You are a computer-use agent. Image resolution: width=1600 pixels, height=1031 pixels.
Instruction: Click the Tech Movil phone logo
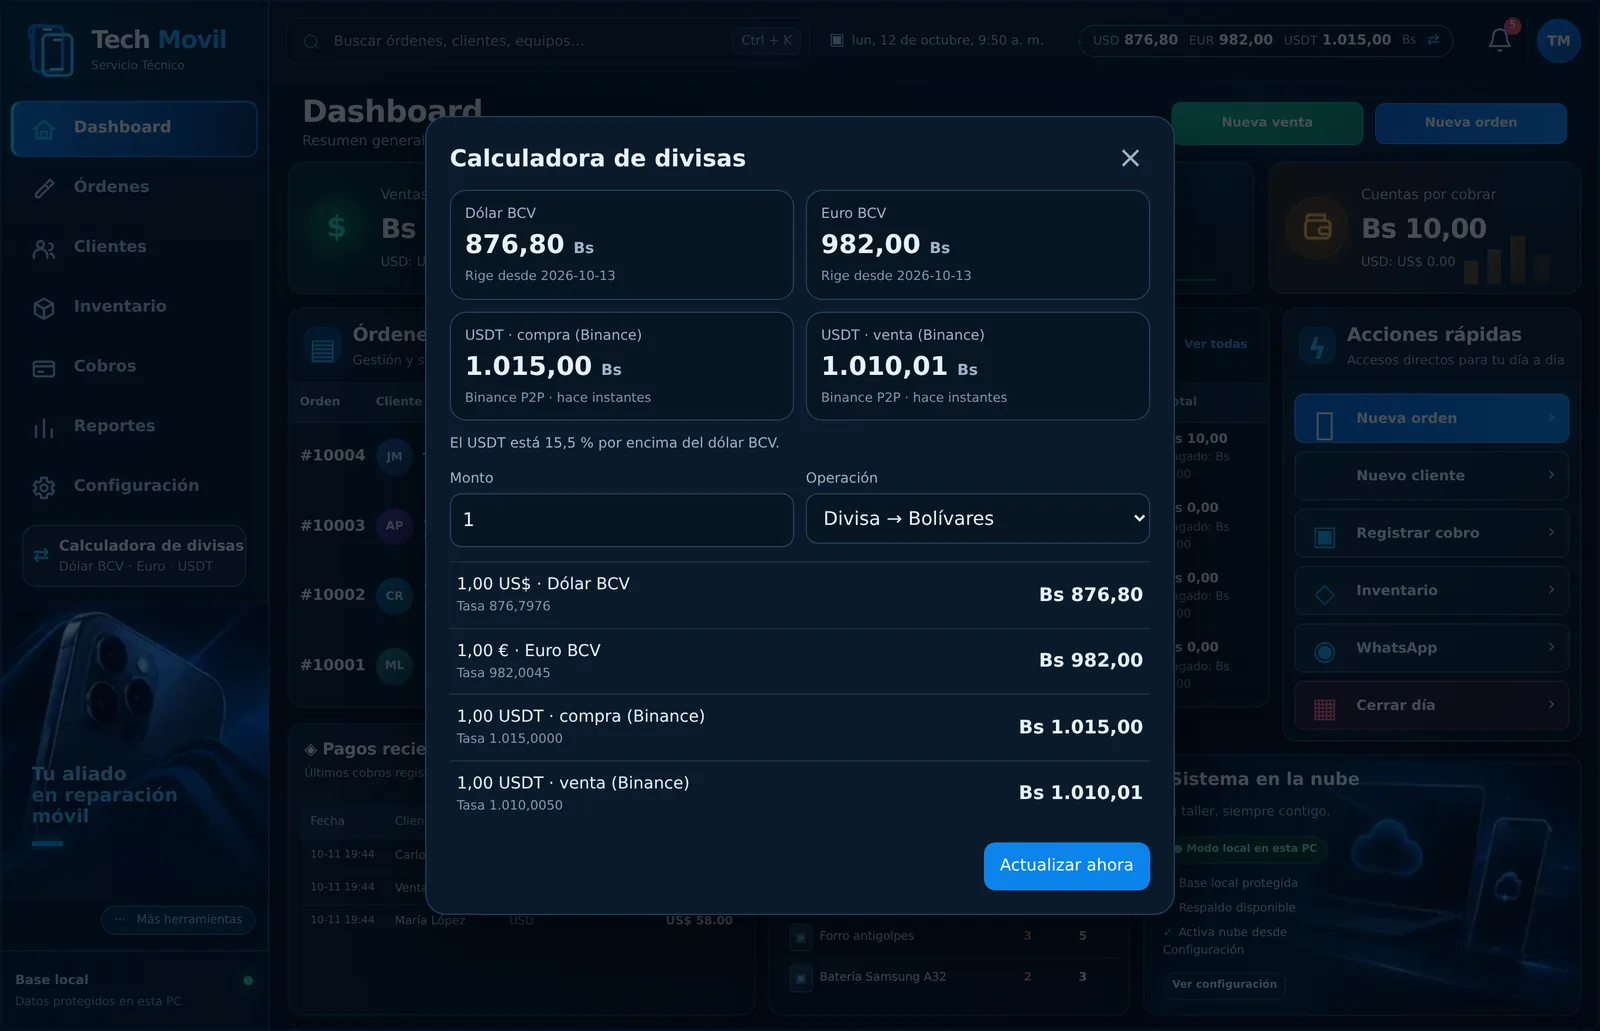pyautogui.click(x=52, y=50)
